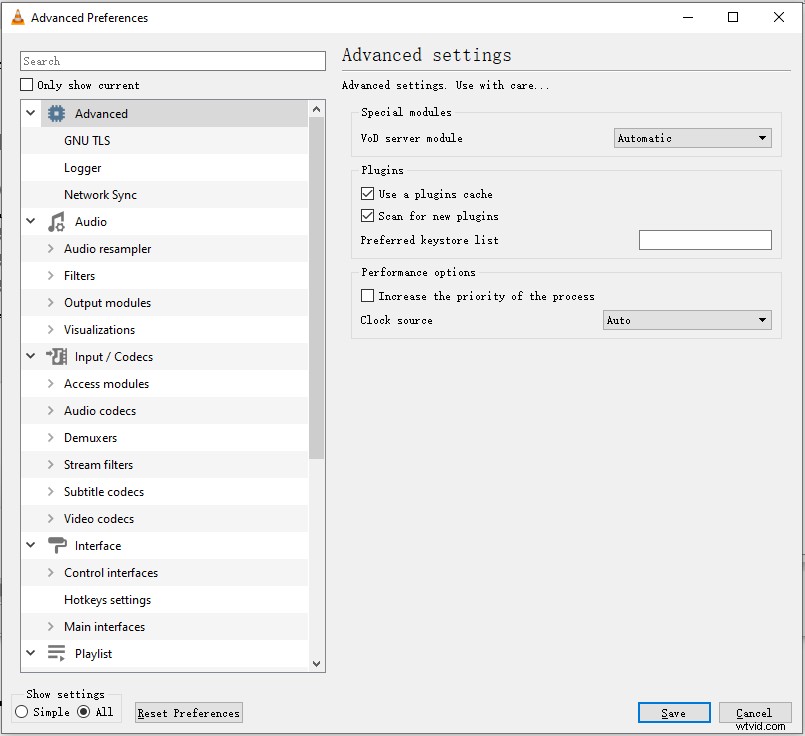This screenshot has width=805, height=736.
Task: Open the Clock source dropdown
Action: (x=687, y=320)
